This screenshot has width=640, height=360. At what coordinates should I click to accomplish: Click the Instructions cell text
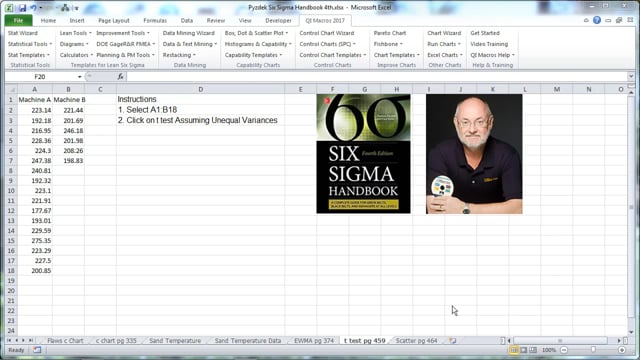click(x=137, y=99)
